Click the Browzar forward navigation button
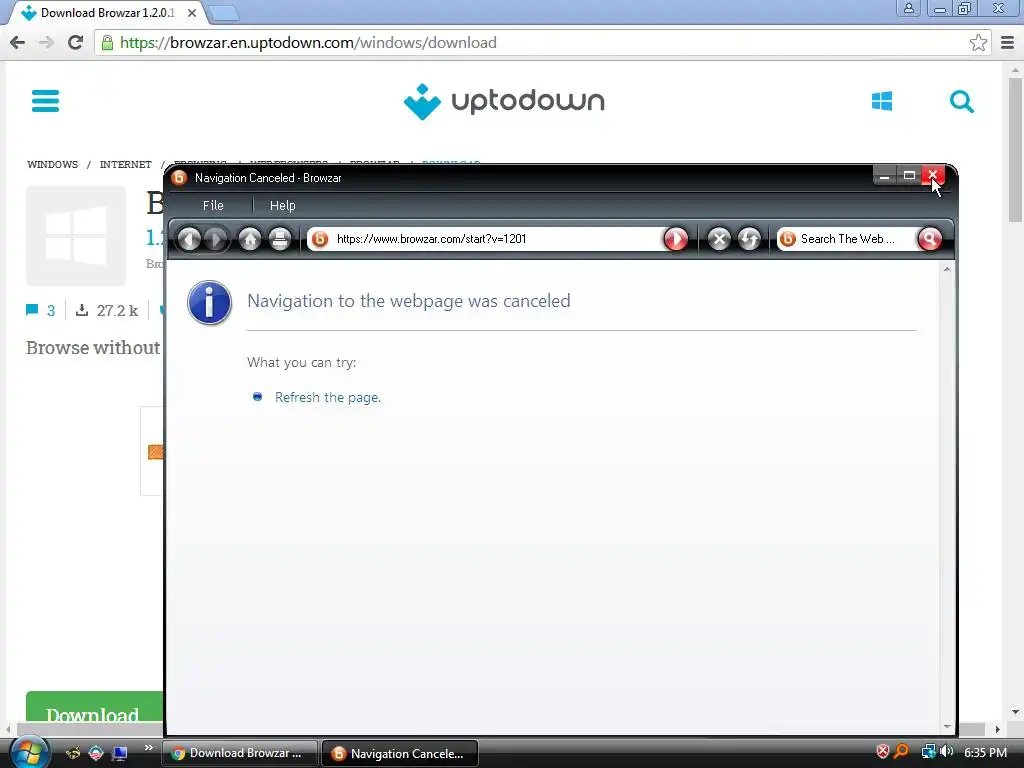Screen dimensions: 1024x768 216,239
